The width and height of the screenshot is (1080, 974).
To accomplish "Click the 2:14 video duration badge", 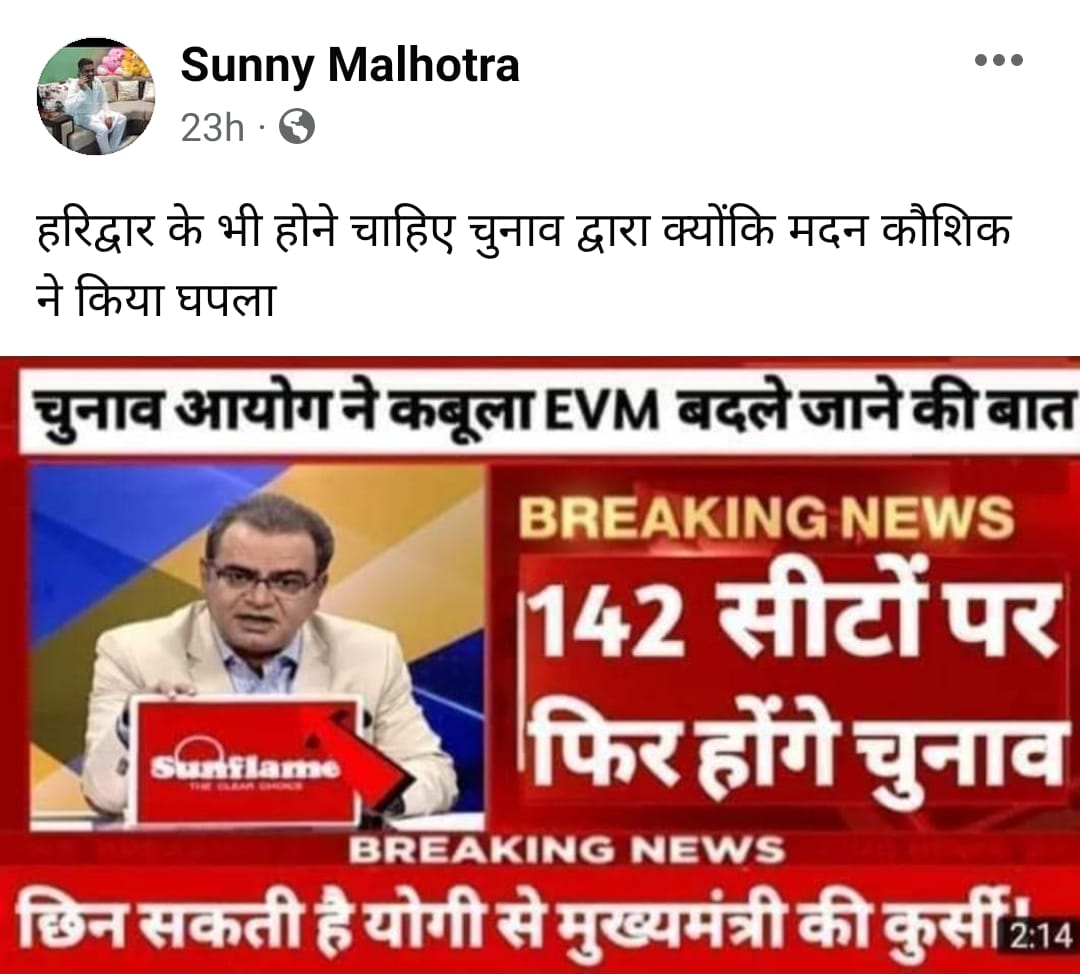I will point(1040,937).
